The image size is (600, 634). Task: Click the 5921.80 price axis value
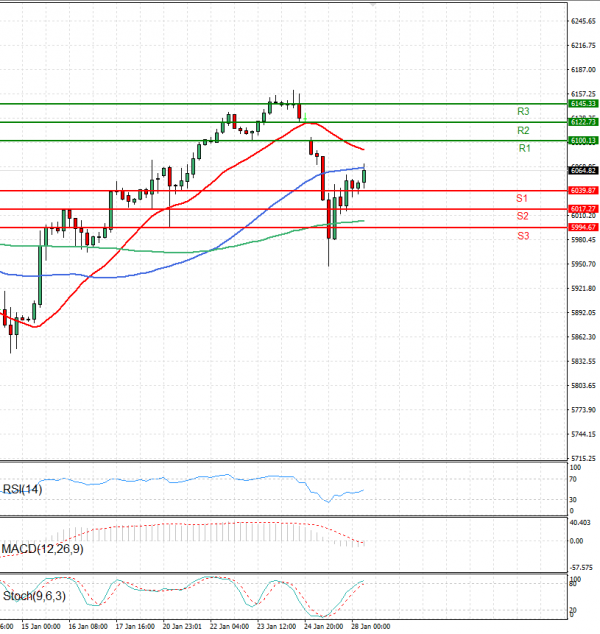pos(583,288)
